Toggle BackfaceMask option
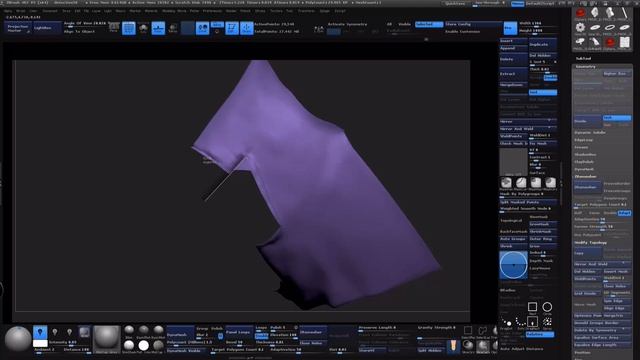 coord(513,231)
